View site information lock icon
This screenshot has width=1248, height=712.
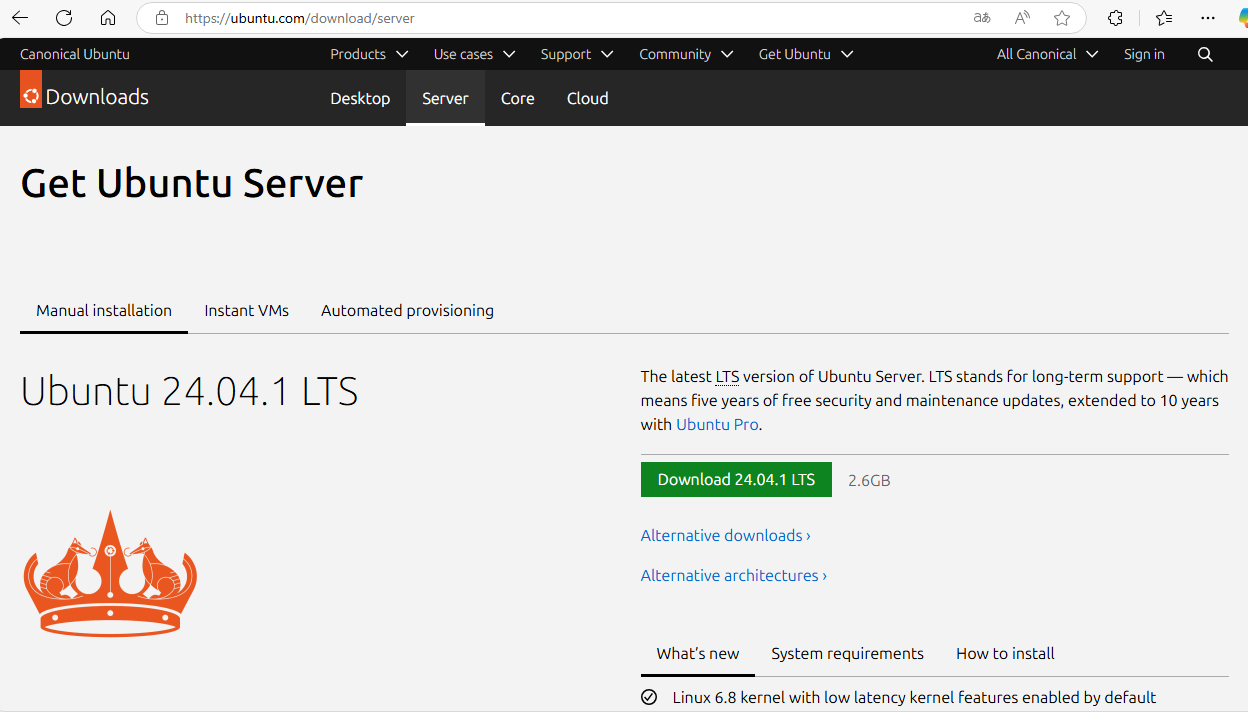tap(162, 18)
